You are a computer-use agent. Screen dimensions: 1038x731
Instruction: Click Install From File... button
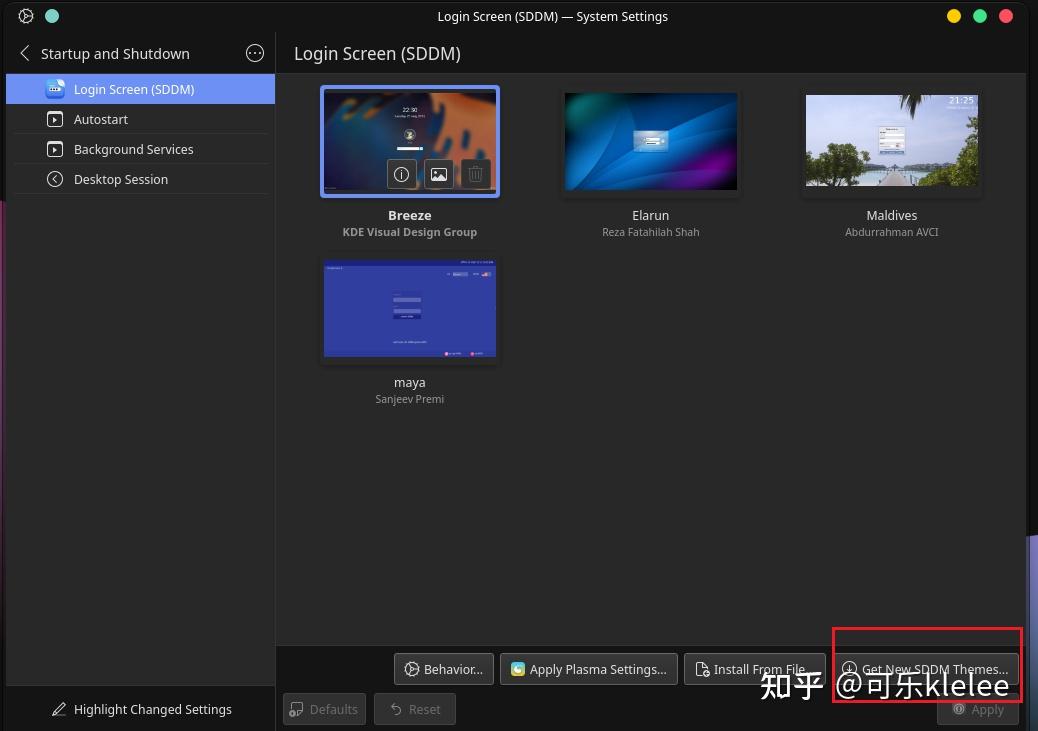(755, 669)
